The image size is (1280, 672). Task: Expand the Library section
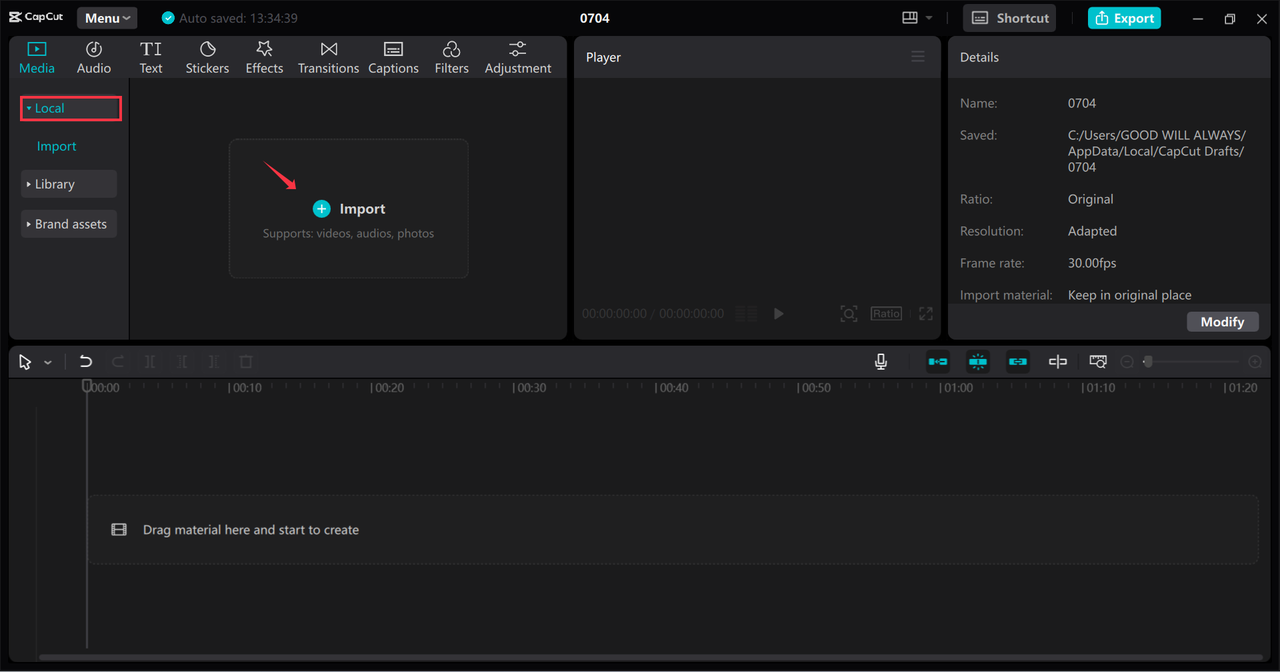click(69, 184)
